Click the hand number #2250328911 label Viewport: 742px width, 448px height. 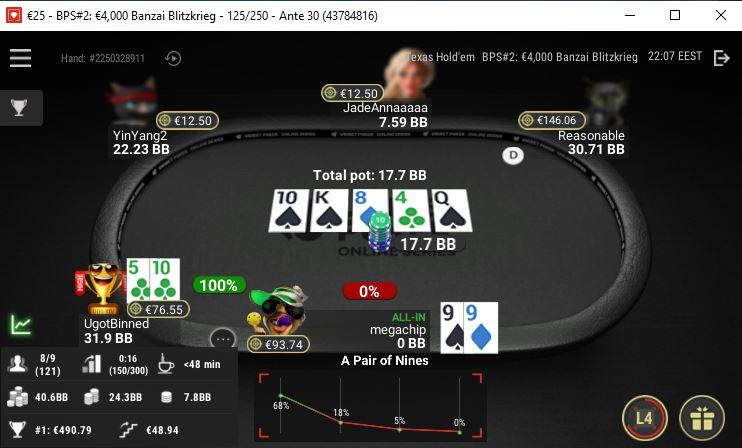pos(103,58)
